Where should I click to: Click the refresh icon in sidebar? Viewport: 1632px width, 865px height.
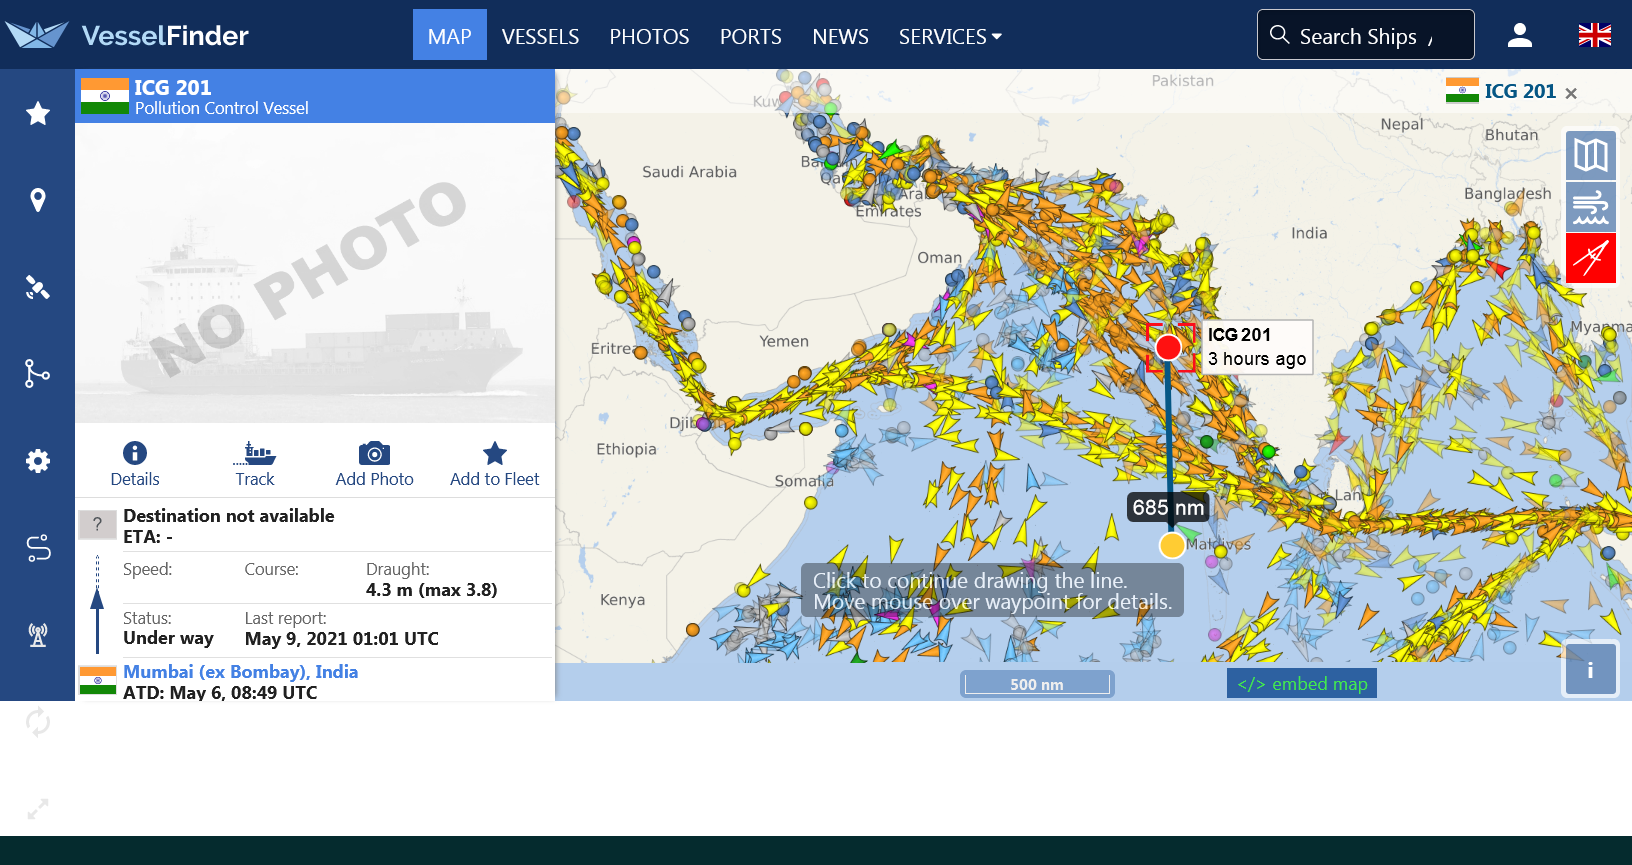[x=38, y=721]
